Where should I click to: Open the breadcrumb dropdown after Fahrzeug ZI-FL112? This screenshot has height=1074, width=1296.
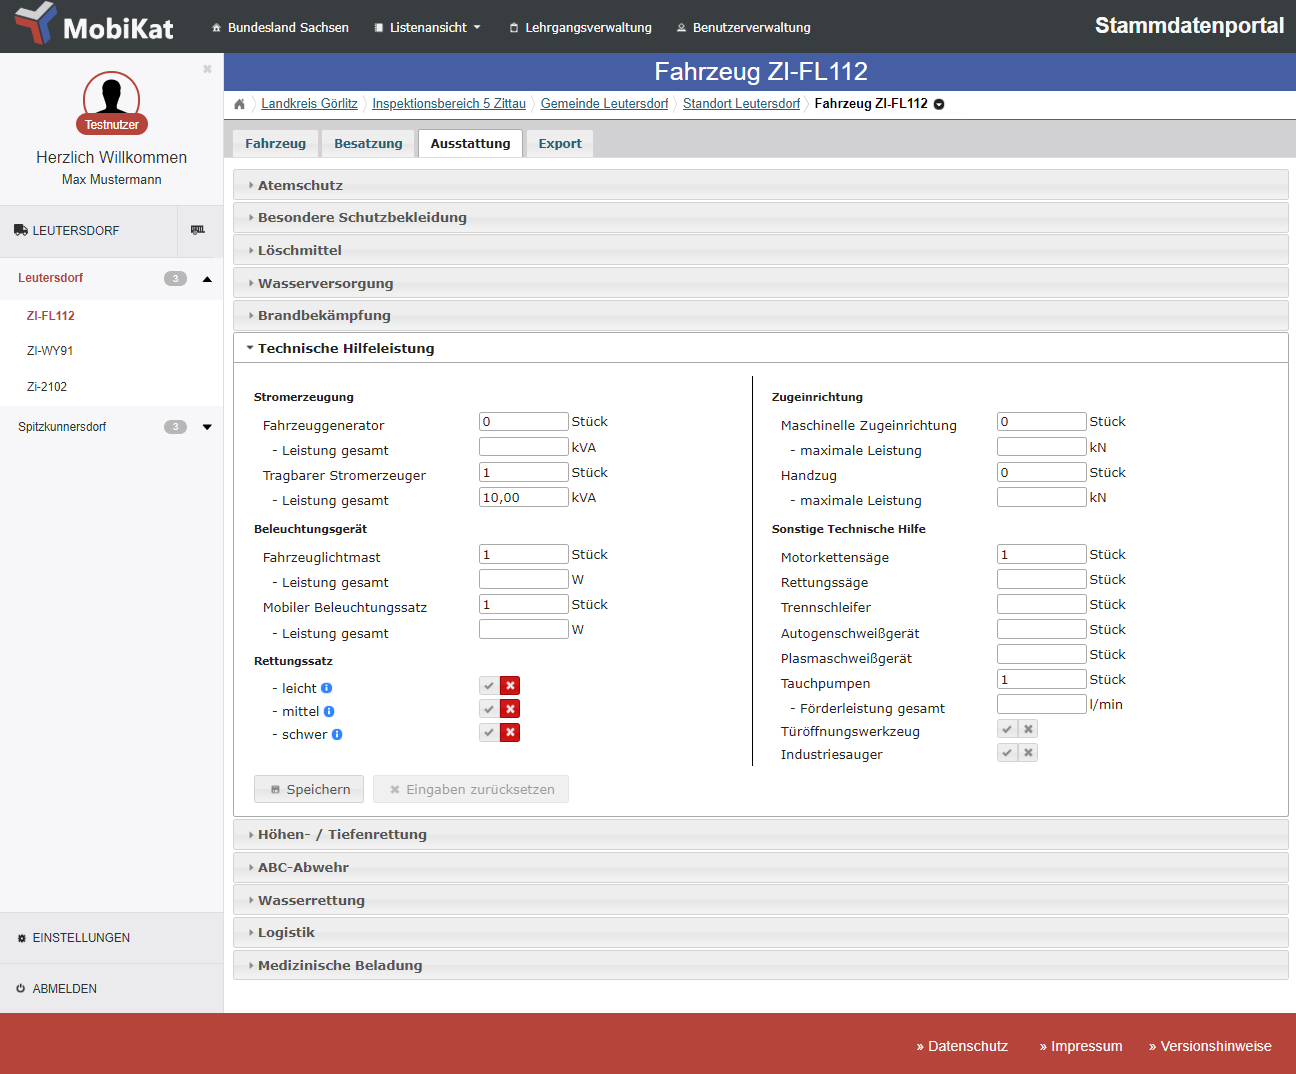(939, 104)
